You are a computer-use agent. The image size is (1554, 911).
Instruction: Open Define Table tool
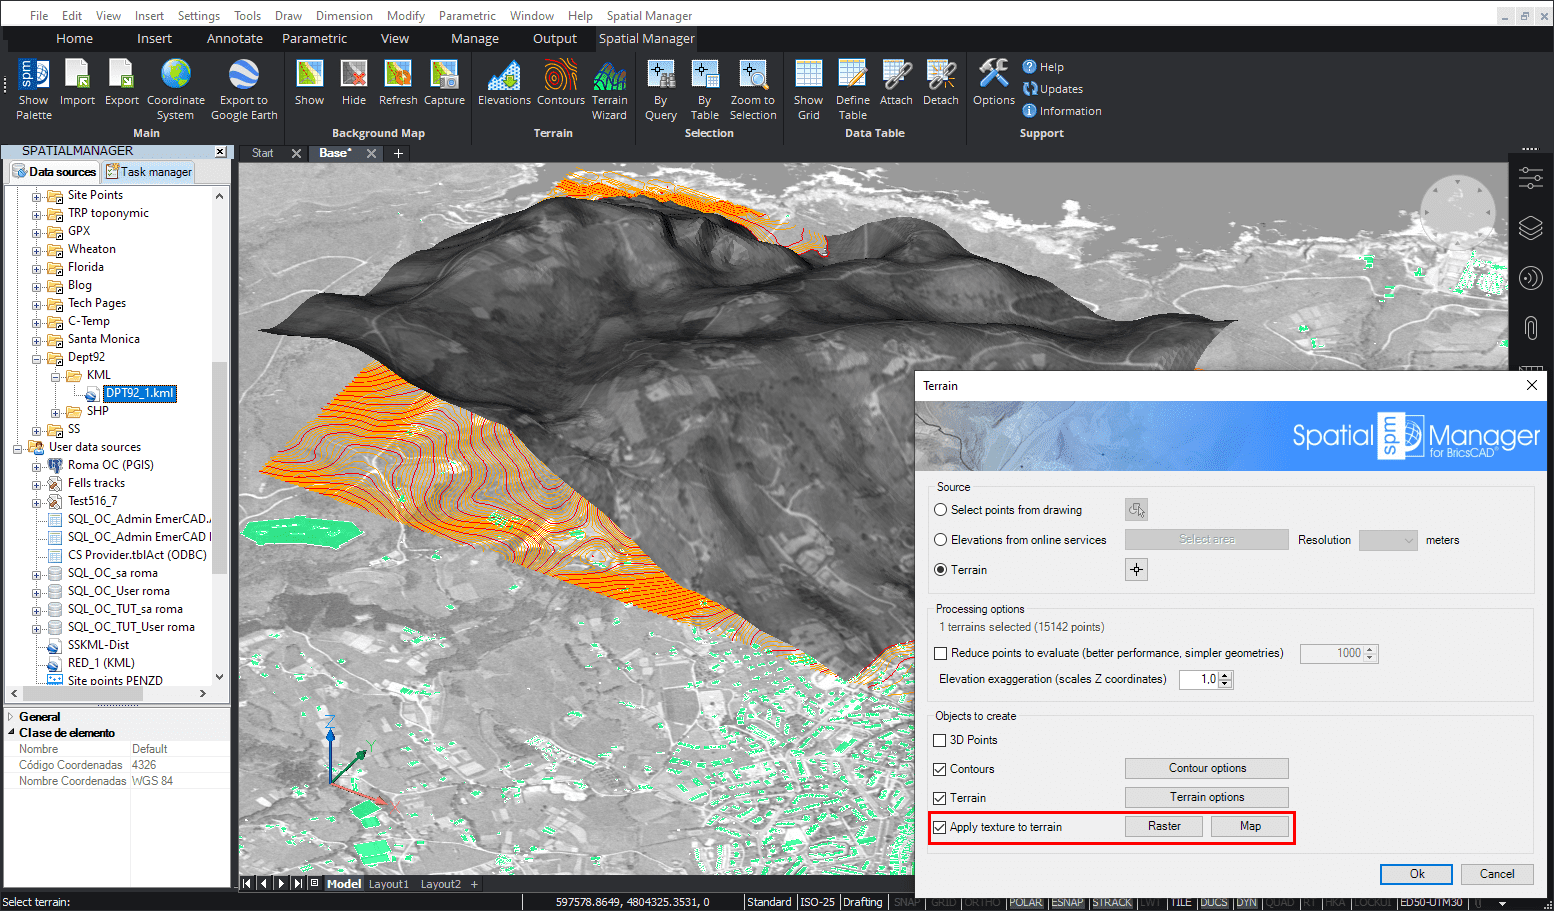pyautogui.click(x=853, y=89)
